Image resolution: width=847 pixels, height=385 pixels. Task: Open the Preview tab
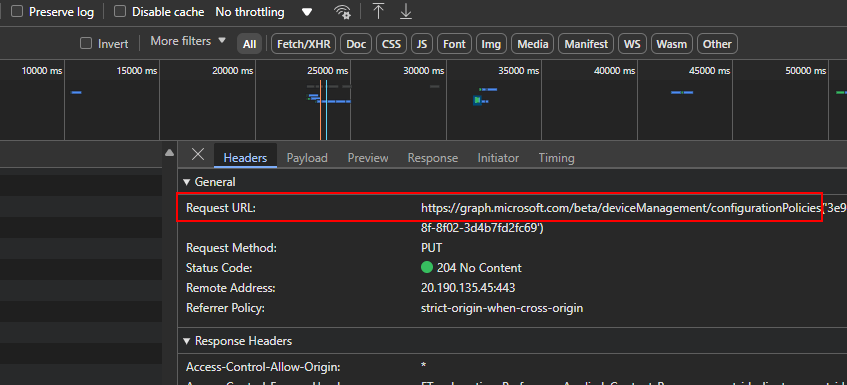pyautogui.click(x=368, y=158)
